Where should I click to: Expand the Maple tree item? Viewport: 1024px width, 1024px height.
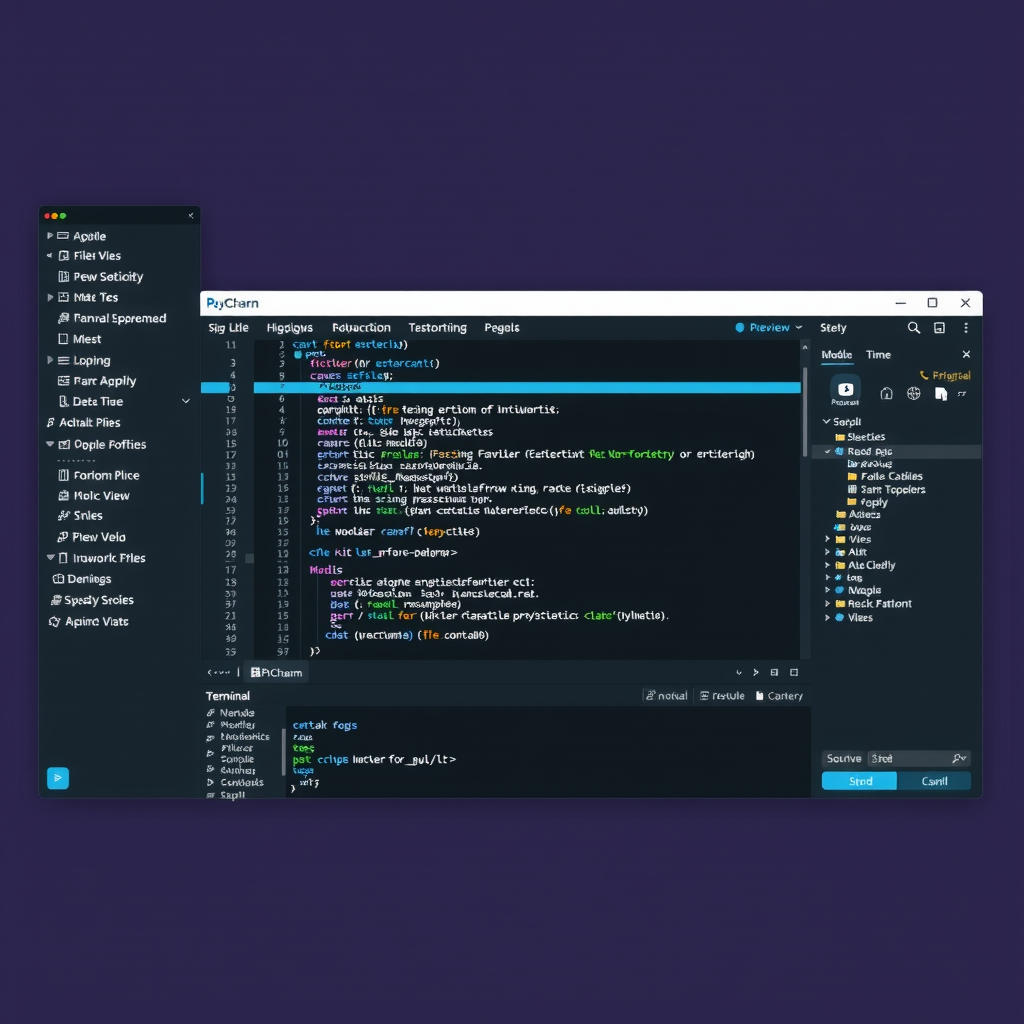pos(826,590)
